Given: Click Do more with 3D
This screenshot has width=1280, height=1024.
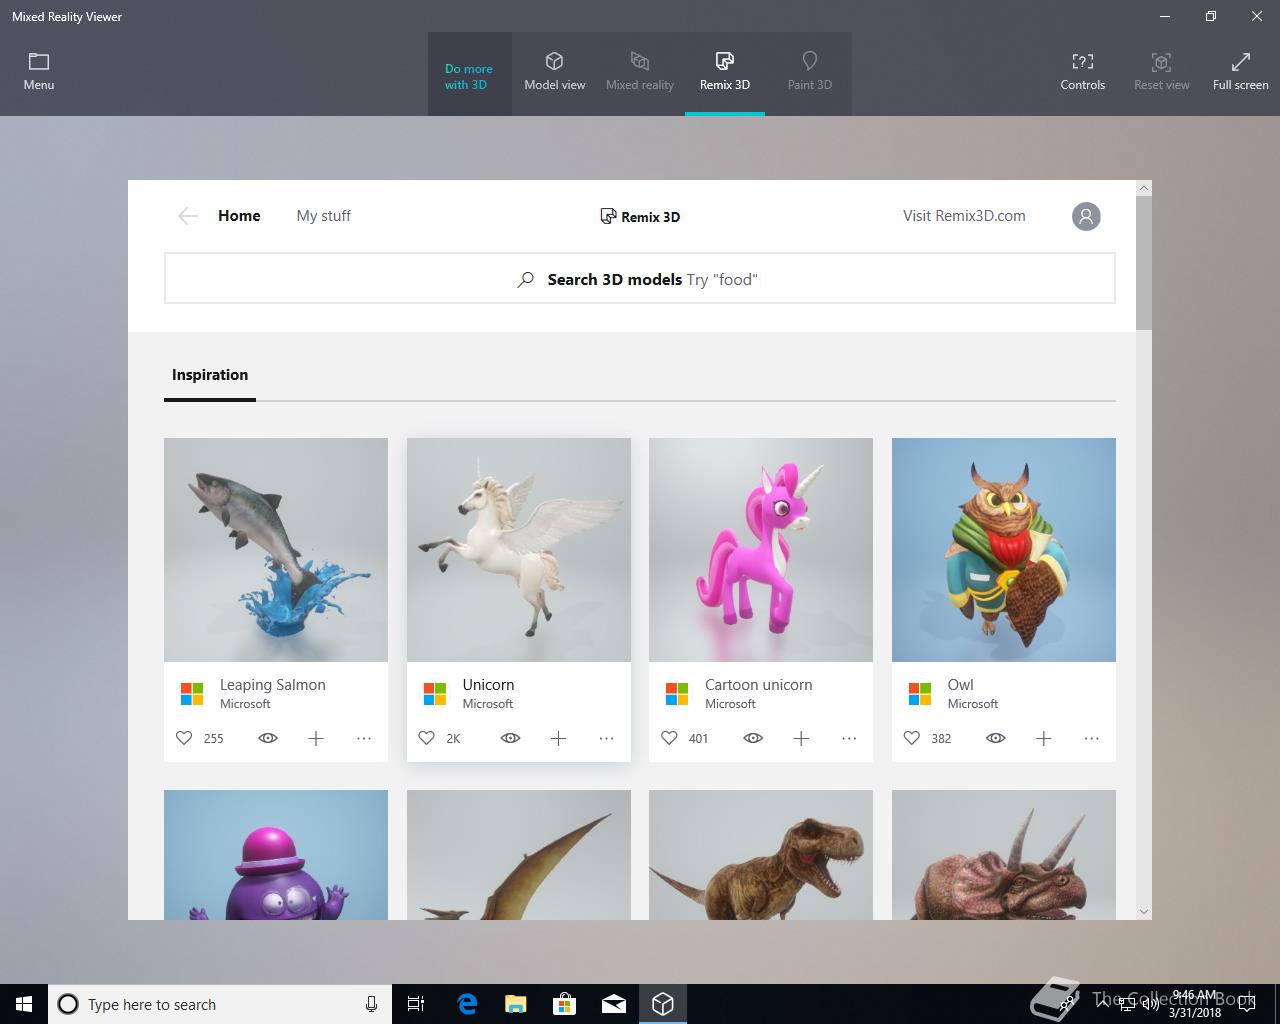Looking at the screenshot, I should 469,77.
